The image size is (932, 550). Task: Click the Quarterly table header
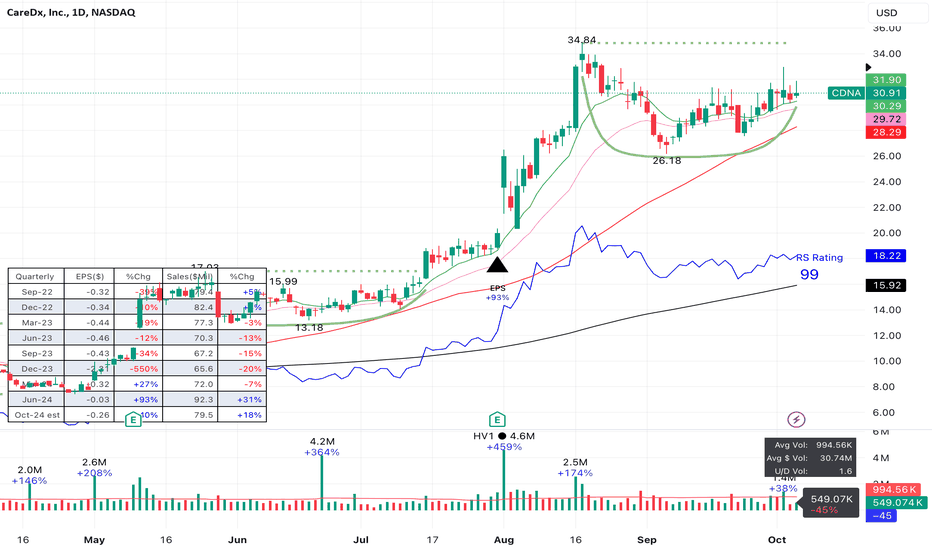point(35,276)
